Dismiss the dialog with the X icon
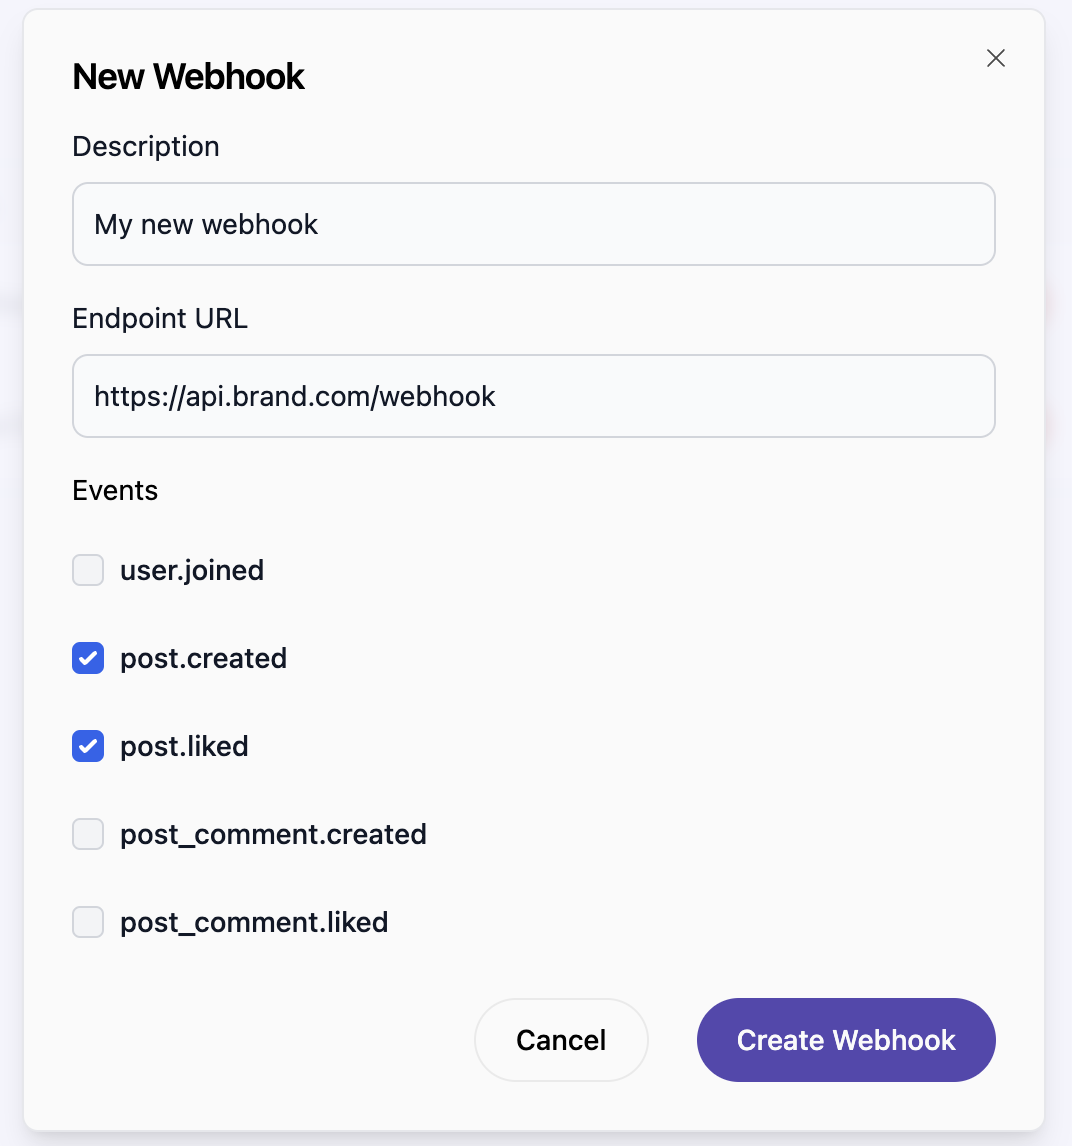 995,58
